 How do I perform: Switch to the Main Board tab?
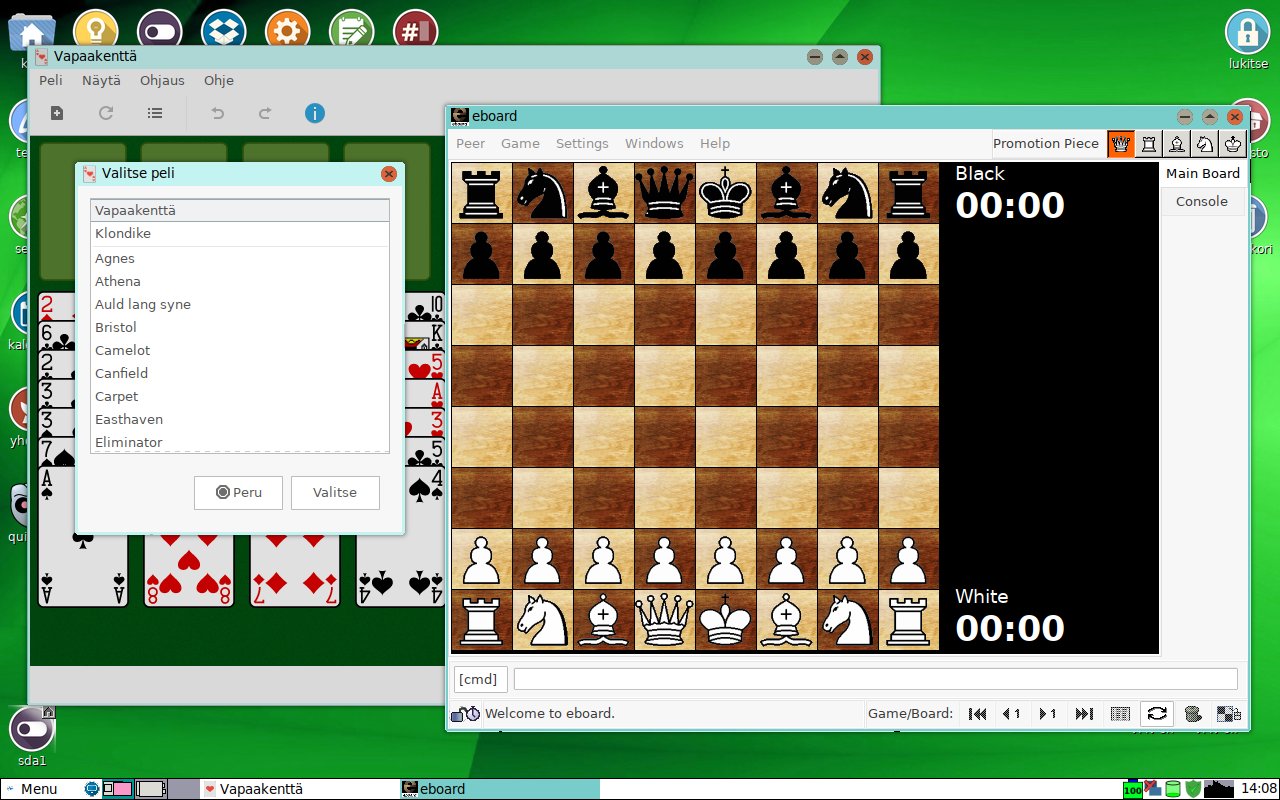click(x=1203, y=173)
